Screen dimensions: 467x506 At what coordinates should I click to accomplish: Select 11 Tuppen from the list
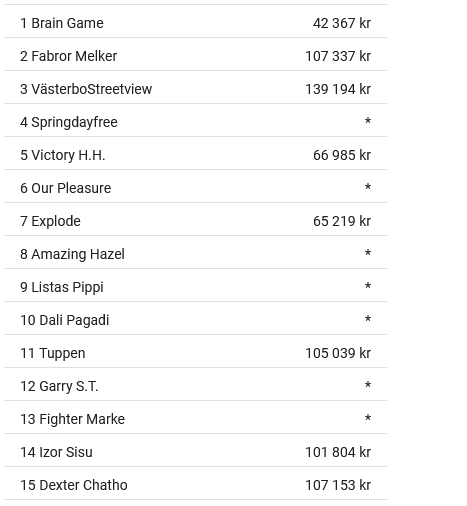click(195, 351)
